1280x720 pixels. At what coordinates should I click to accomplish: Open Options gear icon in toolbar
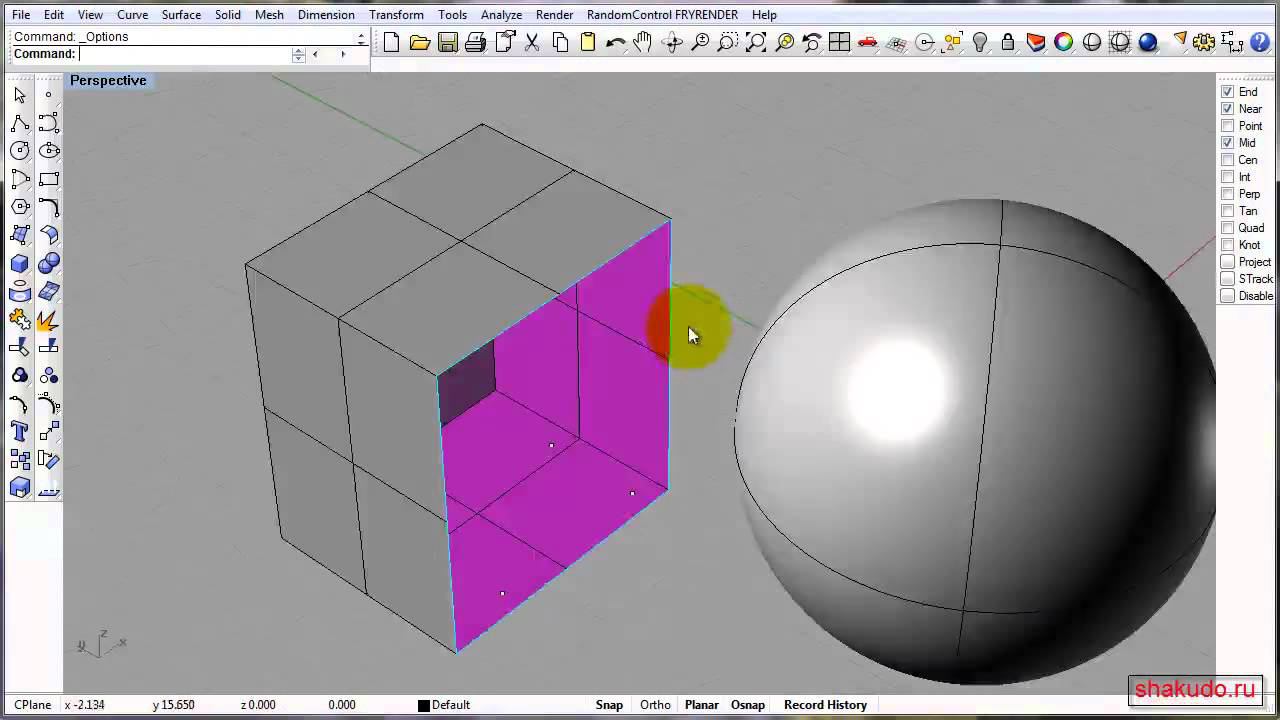[1204, 42]
